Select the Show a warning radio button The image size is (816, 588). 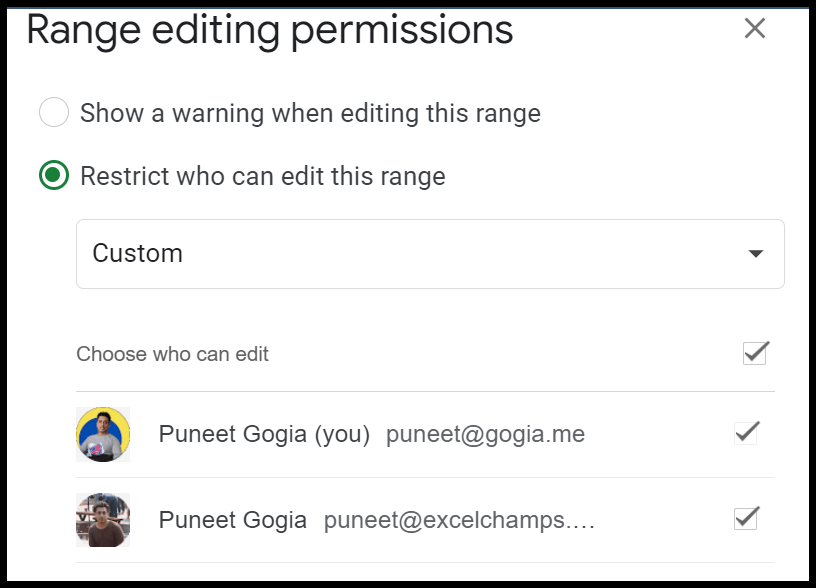point(54,112)
